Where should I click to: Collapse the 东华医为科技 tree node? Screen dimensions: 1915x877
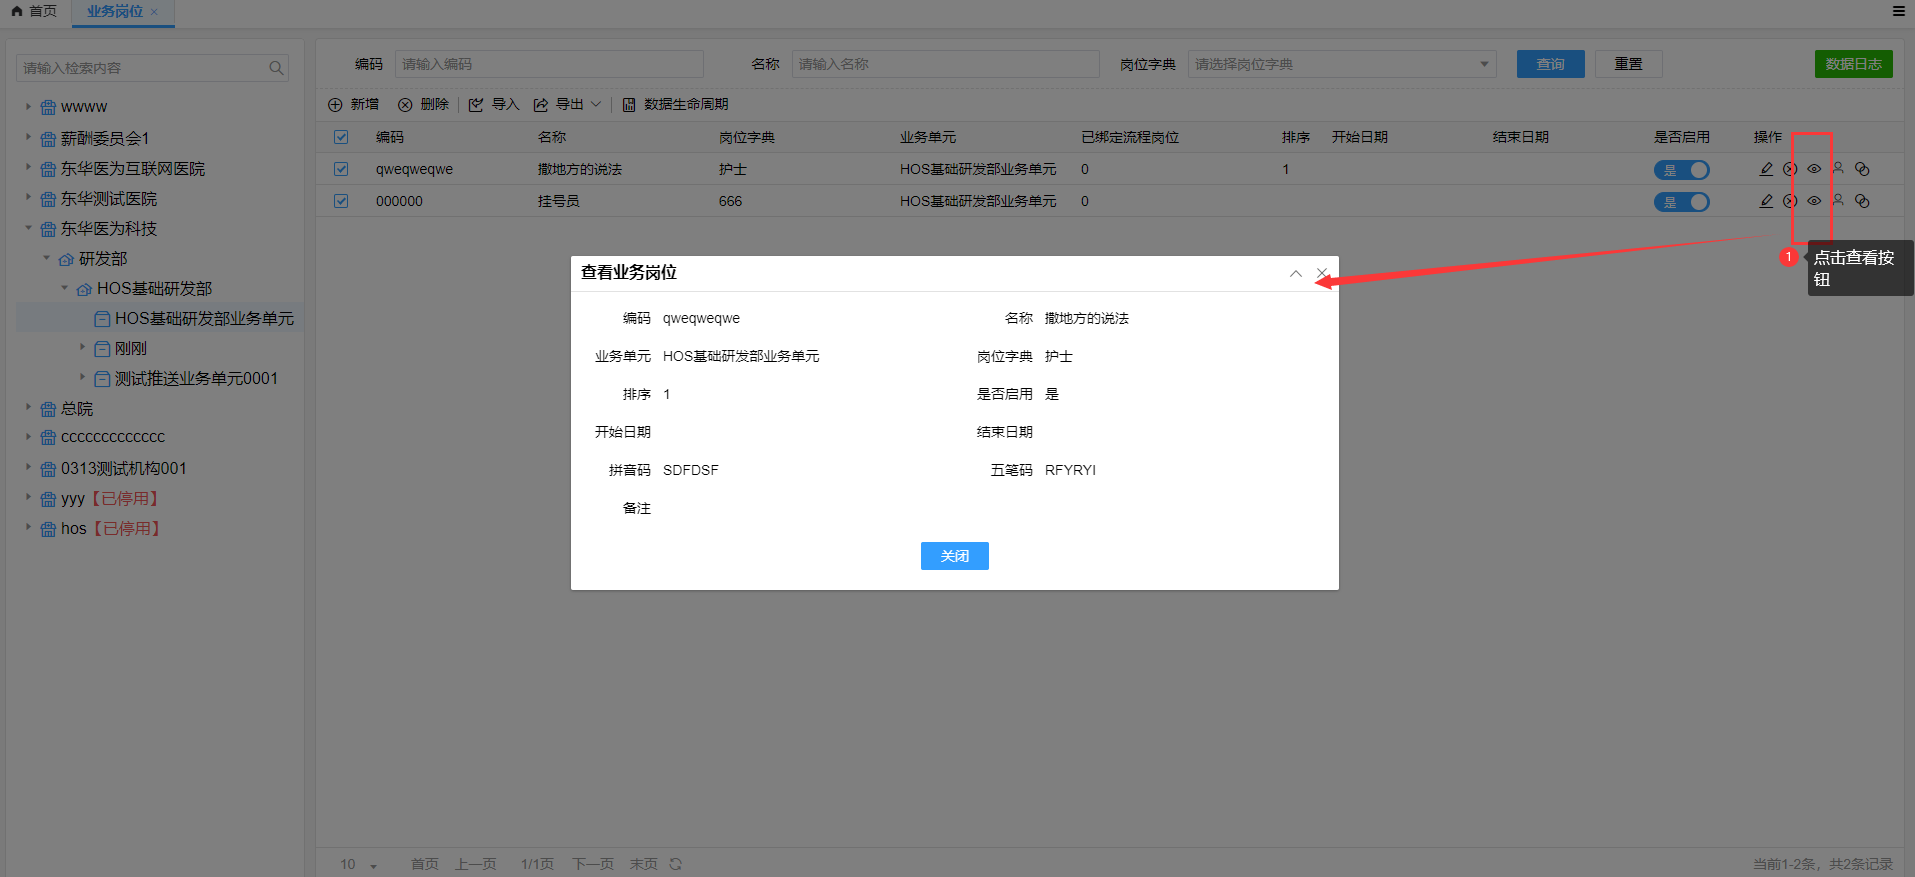[28, 228]
